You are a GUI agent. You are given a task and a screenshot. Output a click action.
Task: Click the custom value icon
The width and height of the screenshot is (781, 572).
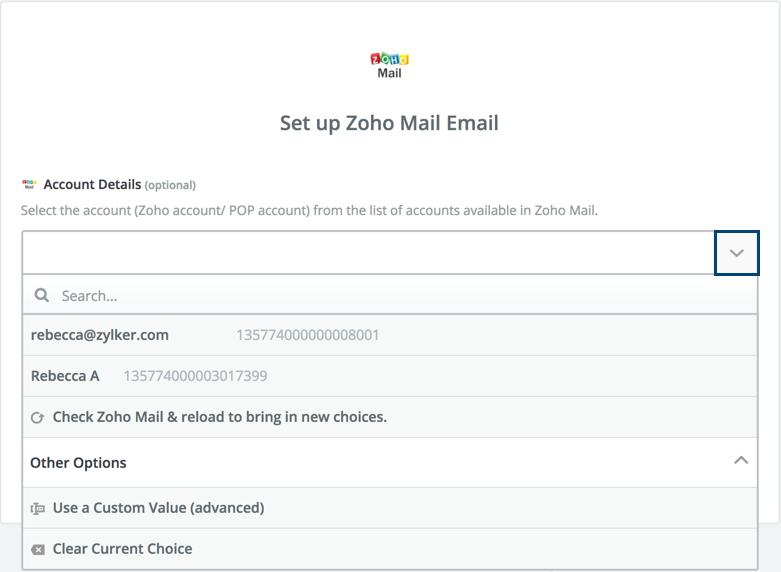(38, 508)
